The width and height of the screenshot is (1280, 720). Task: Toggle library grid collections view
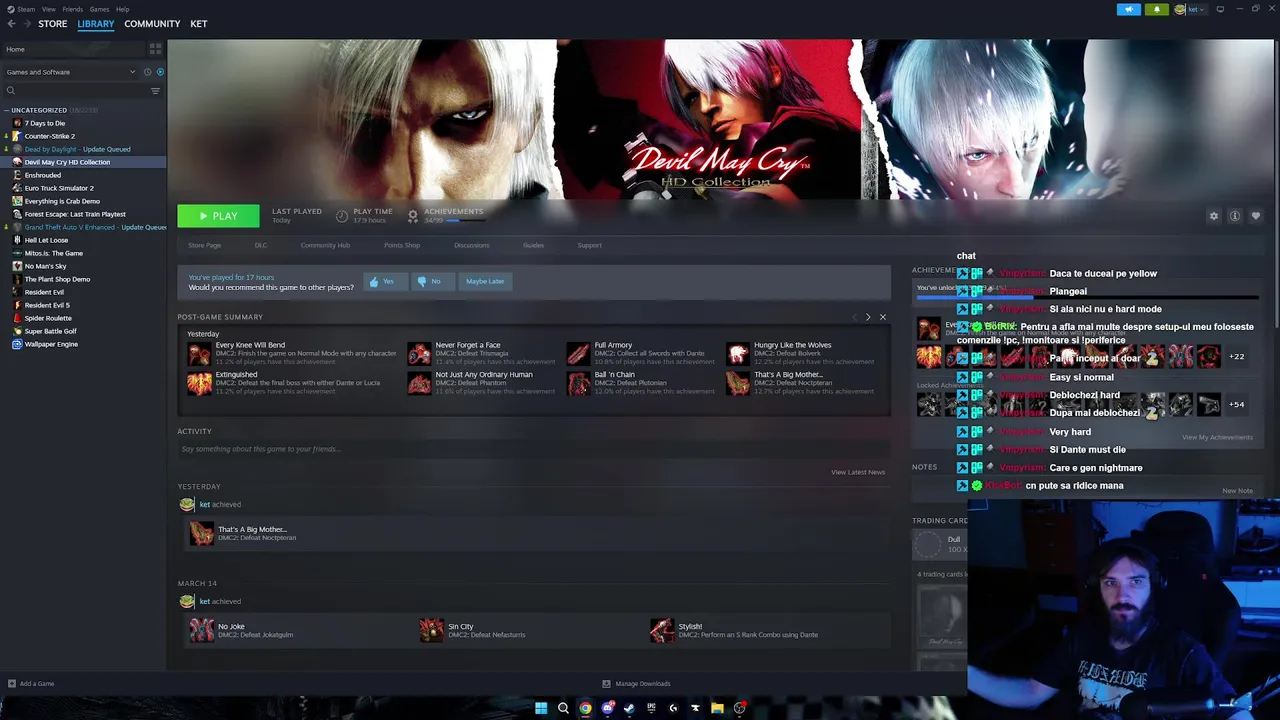pyautogui.click(x=155, y=48)
